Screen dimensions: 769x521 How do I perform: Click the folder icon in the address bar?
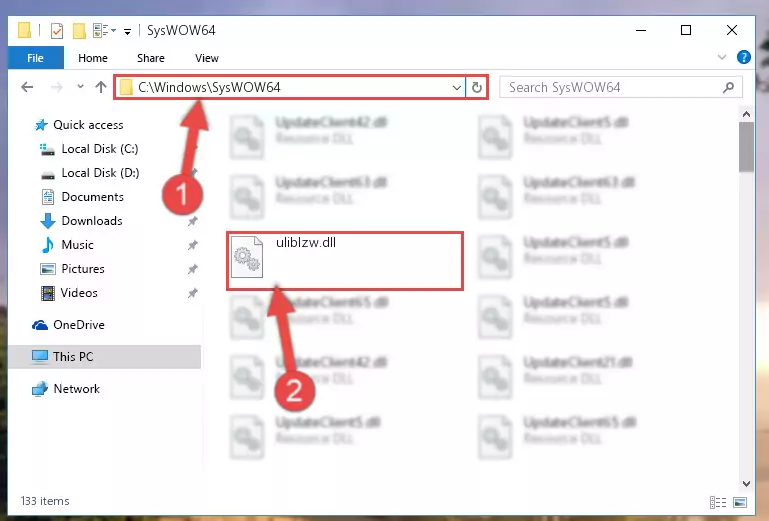coord(126,87)
